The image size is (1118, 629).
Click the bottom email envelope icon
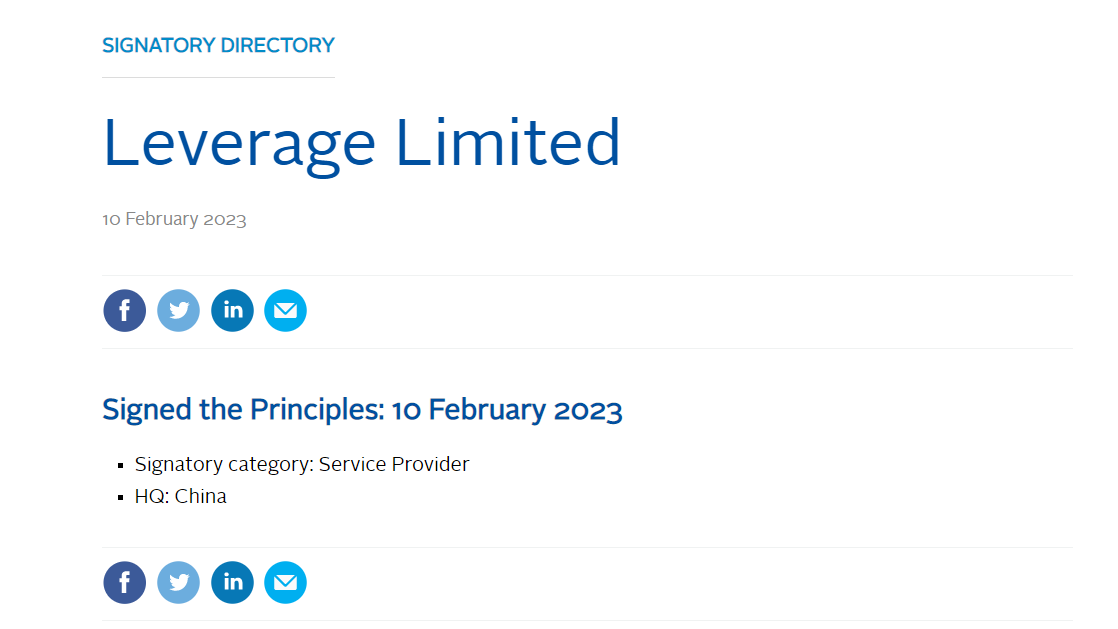(x=286, y=583)
